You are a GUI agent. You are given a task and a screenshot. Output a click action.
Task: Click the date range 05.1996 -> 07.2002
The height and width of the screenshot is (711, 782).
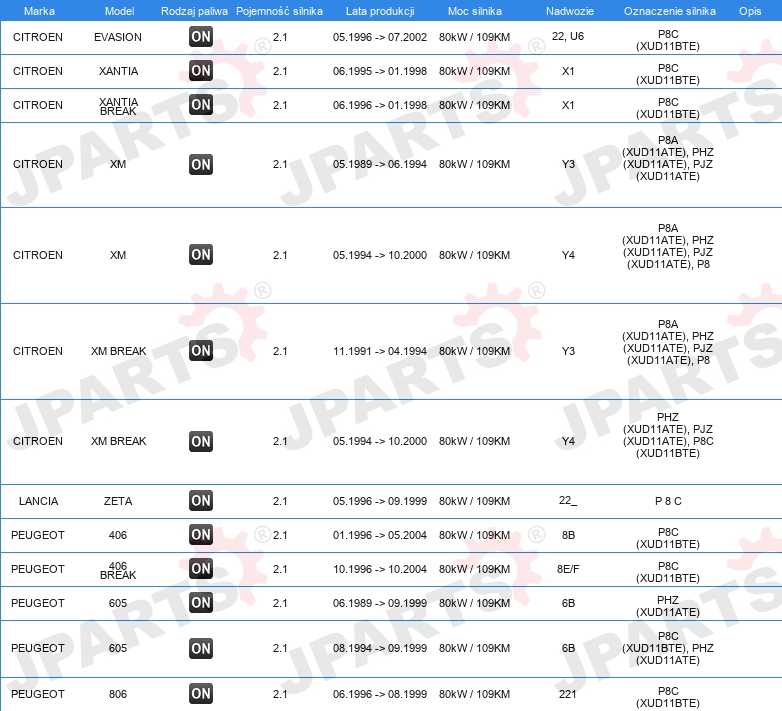(x=380, y=37)
